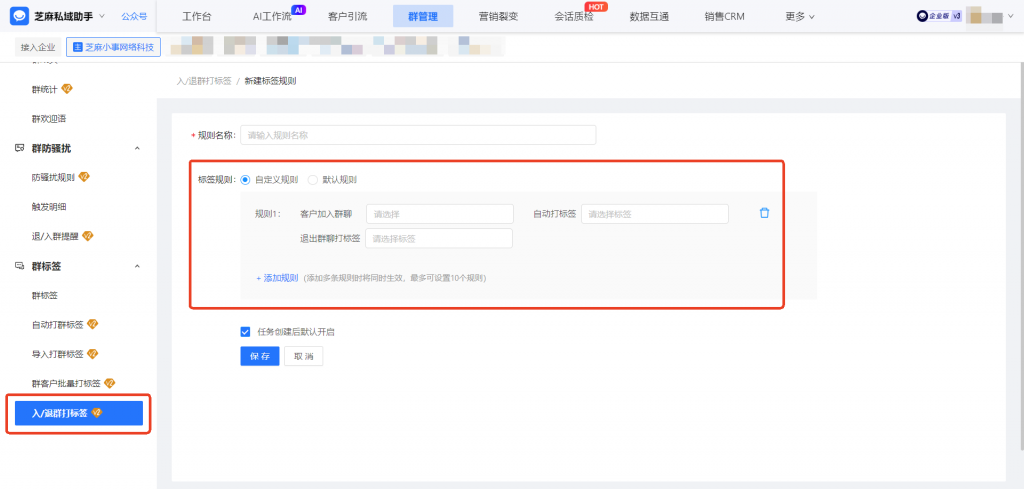Click the 添加规则 link
The width and height of the screenshot is (1024, 489).
click(277, 277)
